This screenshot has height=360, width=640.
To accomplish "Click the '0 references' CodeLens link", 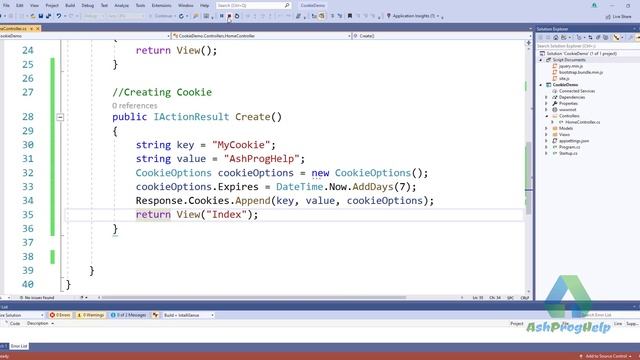I will pyautogui.click(x=134, y=106).
